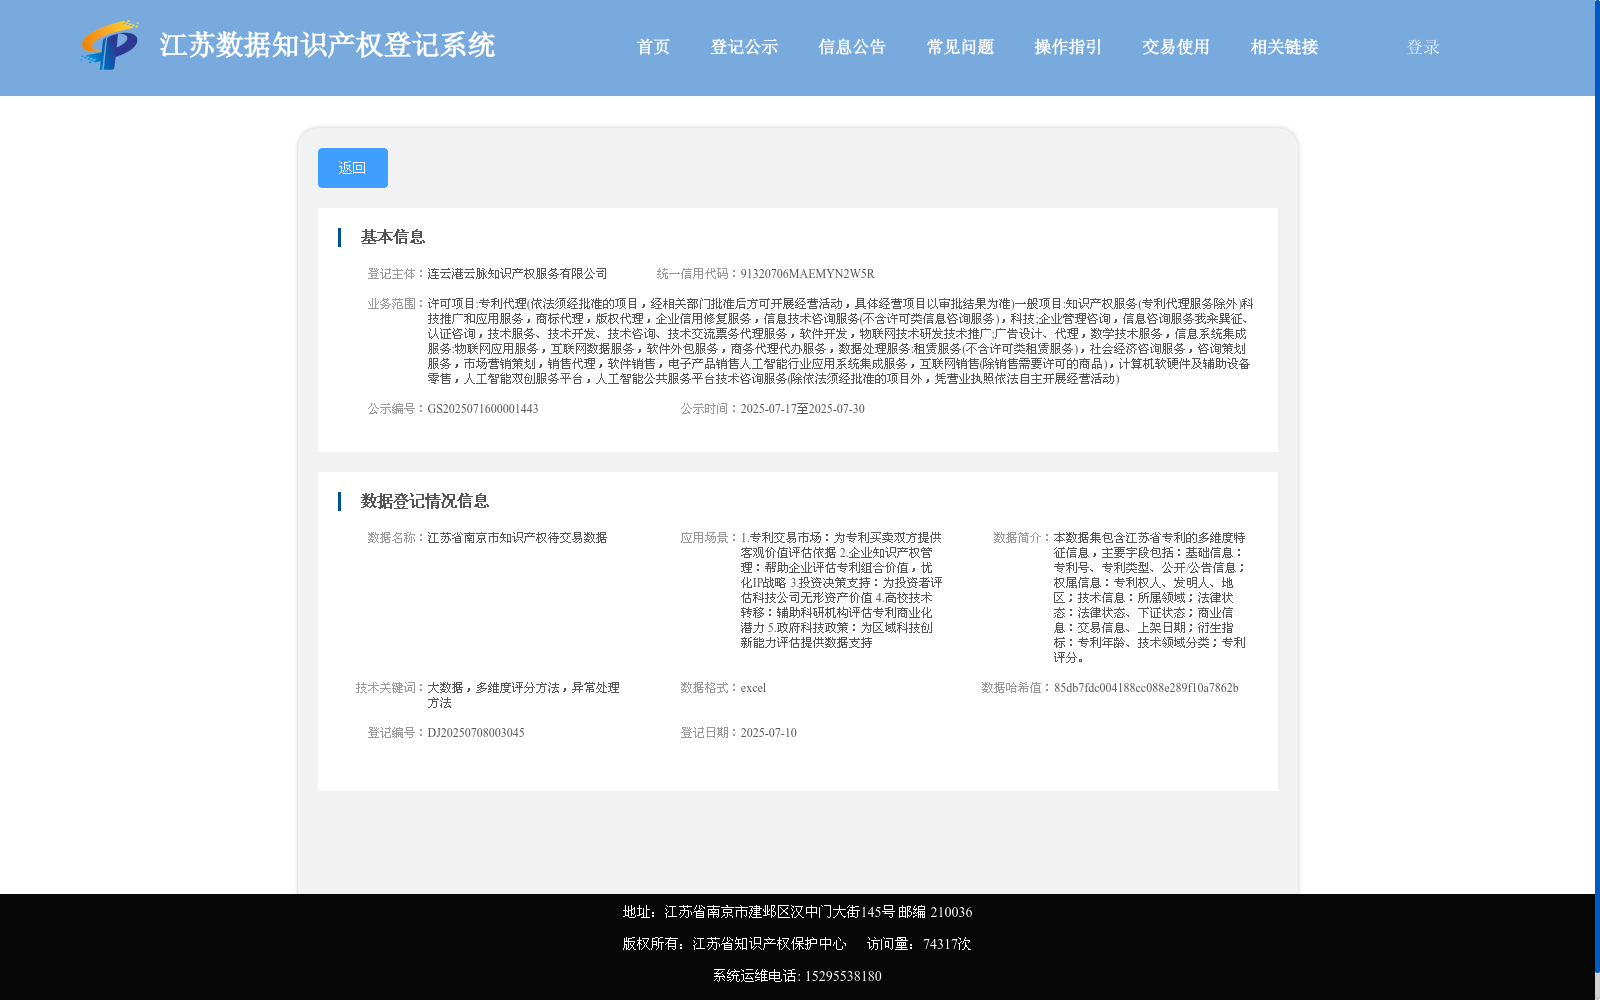
Task: Click the 数据登记情况信息 section heading
Action: click(425, 501)
